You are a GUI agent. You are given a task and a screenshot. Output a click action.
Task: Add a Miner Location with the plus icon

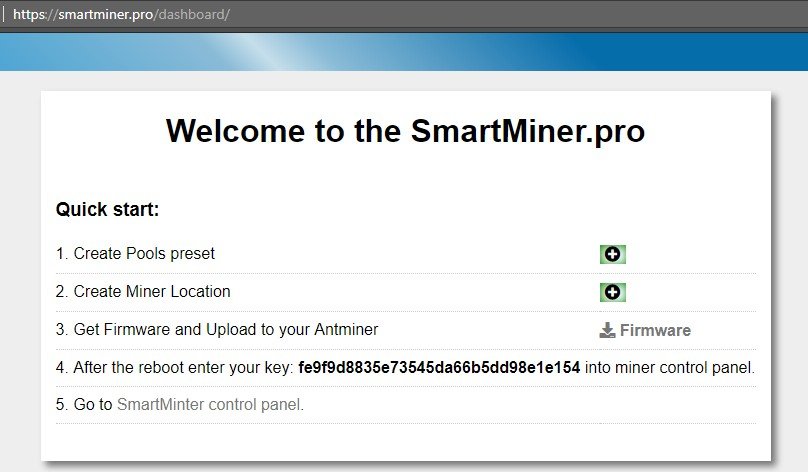(x=613, y=292)
